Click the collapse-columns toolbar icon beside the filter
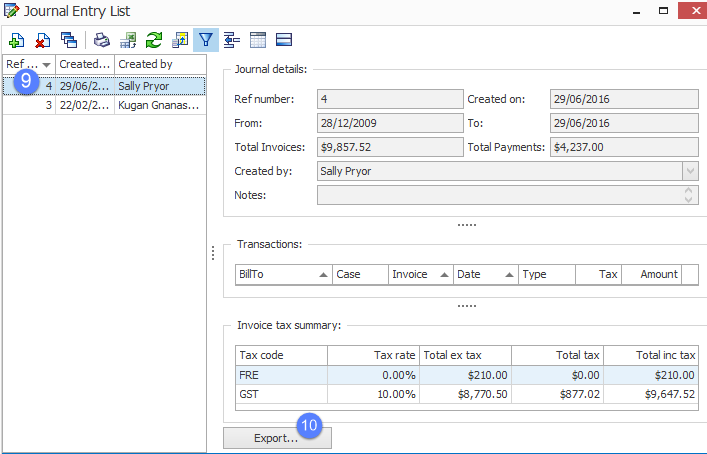The height and width of the screenshot is (454, 707). click(x=232, y=40)
